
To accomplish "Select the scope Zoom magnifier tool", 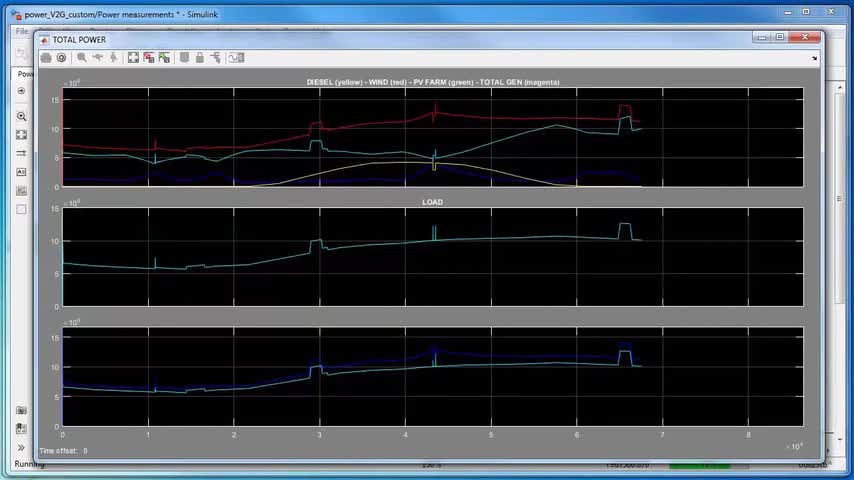I will point(82,57).
